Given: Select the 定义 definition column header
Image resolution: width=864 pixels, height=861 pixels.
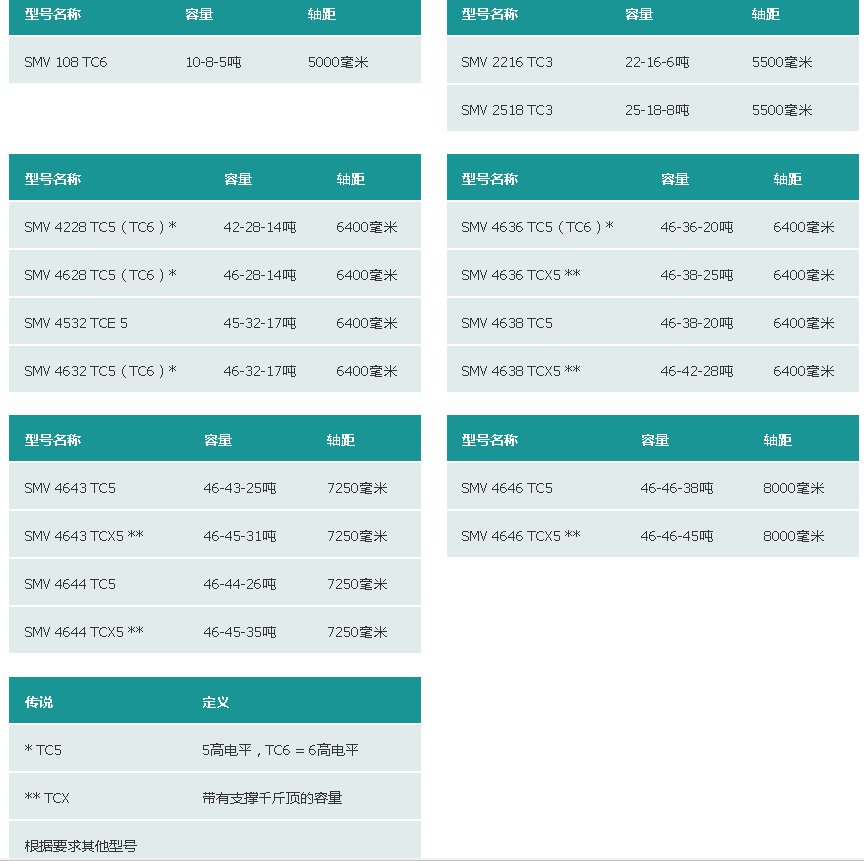Looking at the screenshot, I should click(x=215, y=702).
